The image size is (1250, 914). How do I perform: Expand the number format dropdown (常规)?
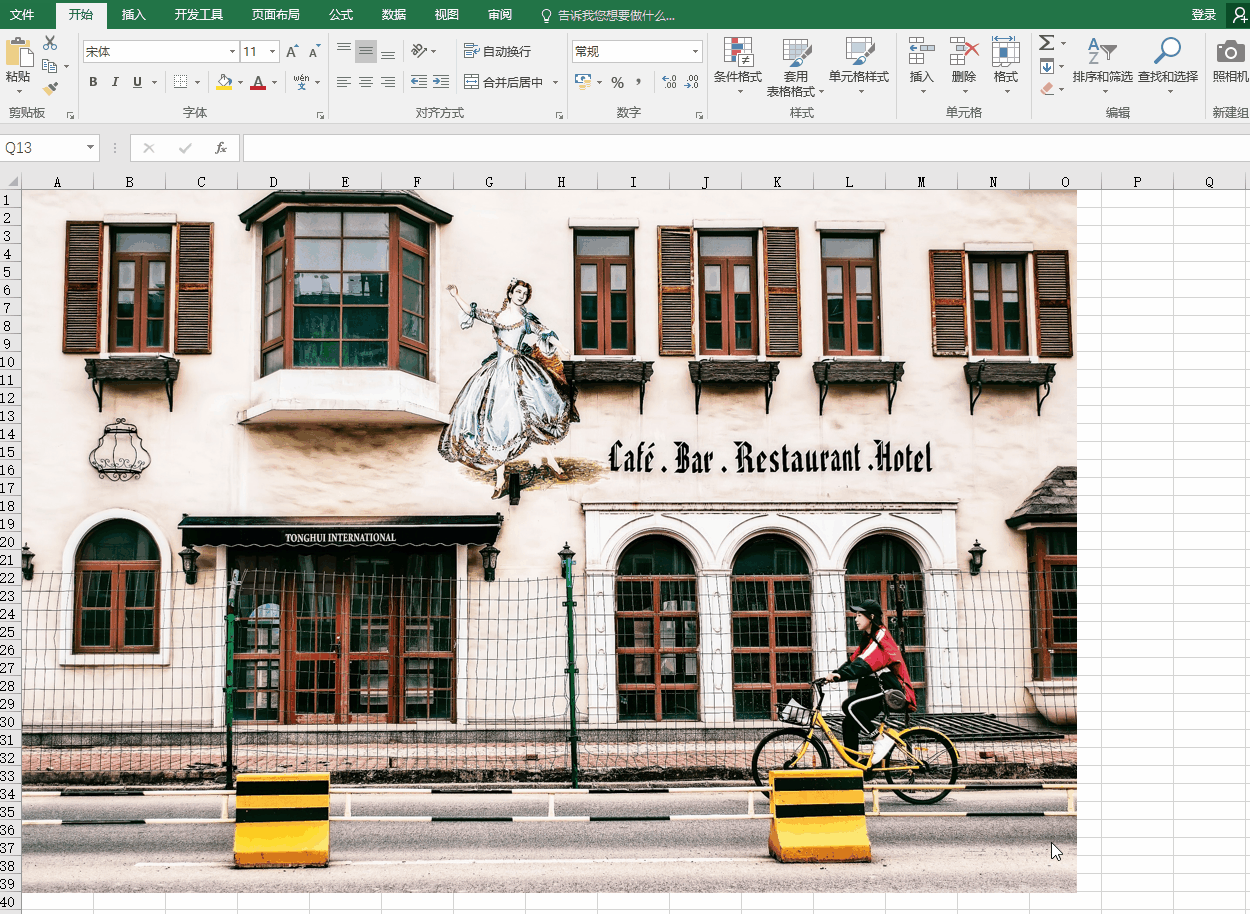tap(695, 51)
